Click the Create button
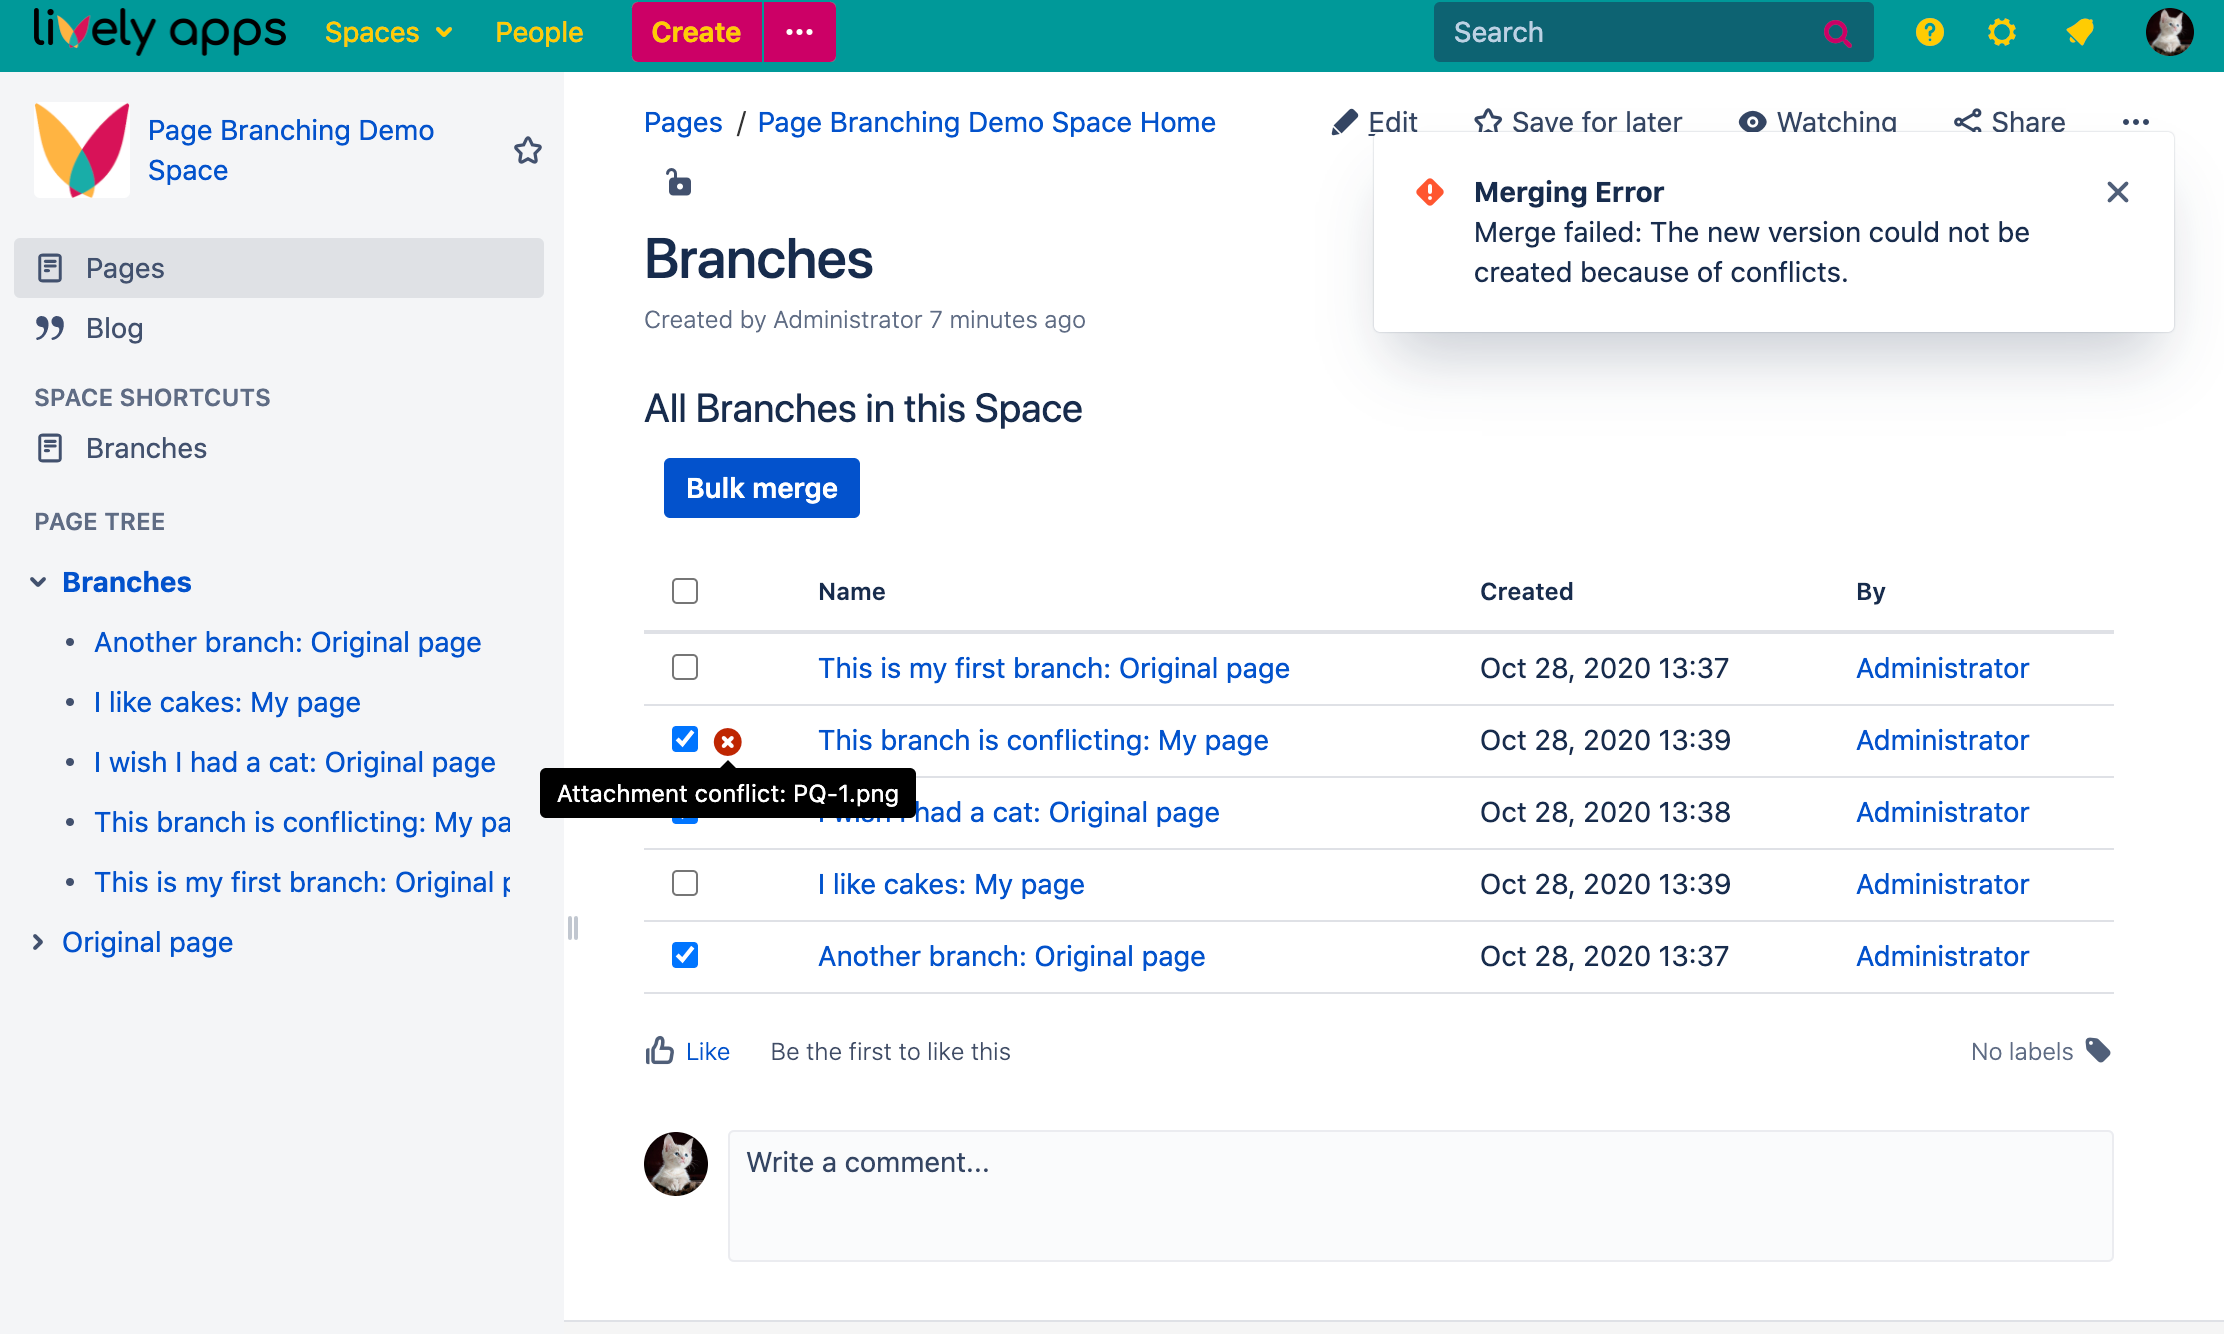This screenshot has height=1334, width=2224. [696, 32]
